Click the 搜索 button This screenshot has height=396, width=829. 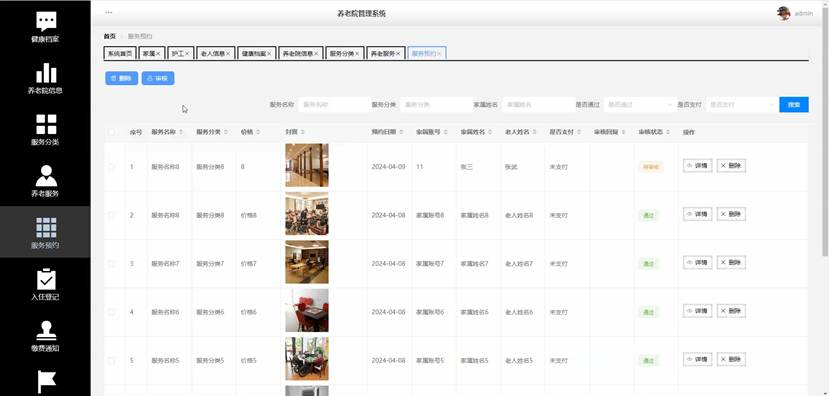point(794,105)
